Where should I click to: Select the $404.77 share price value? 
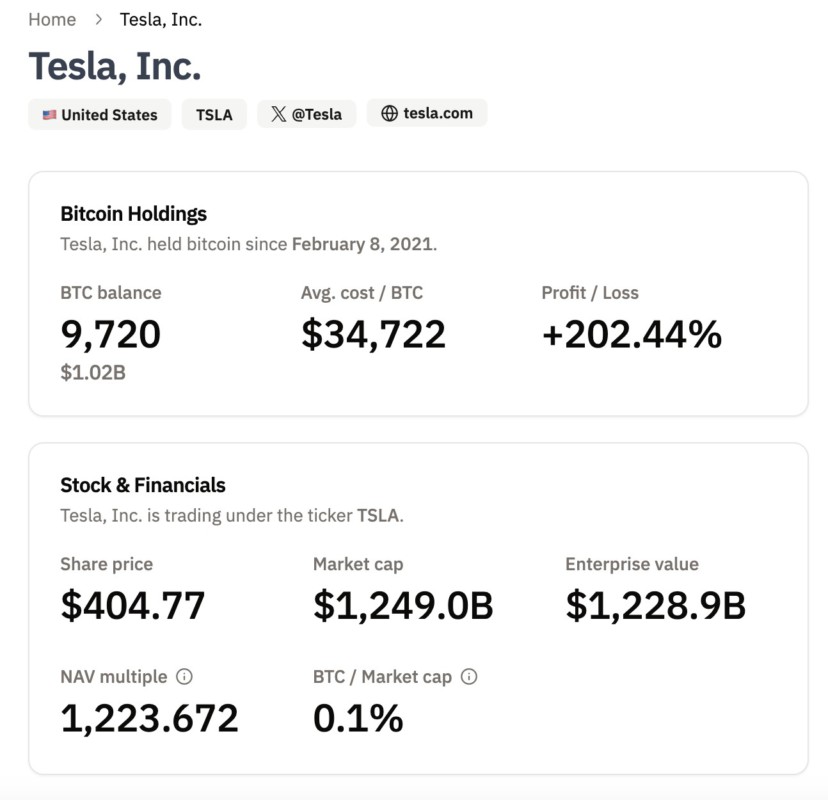click(133, 605)
